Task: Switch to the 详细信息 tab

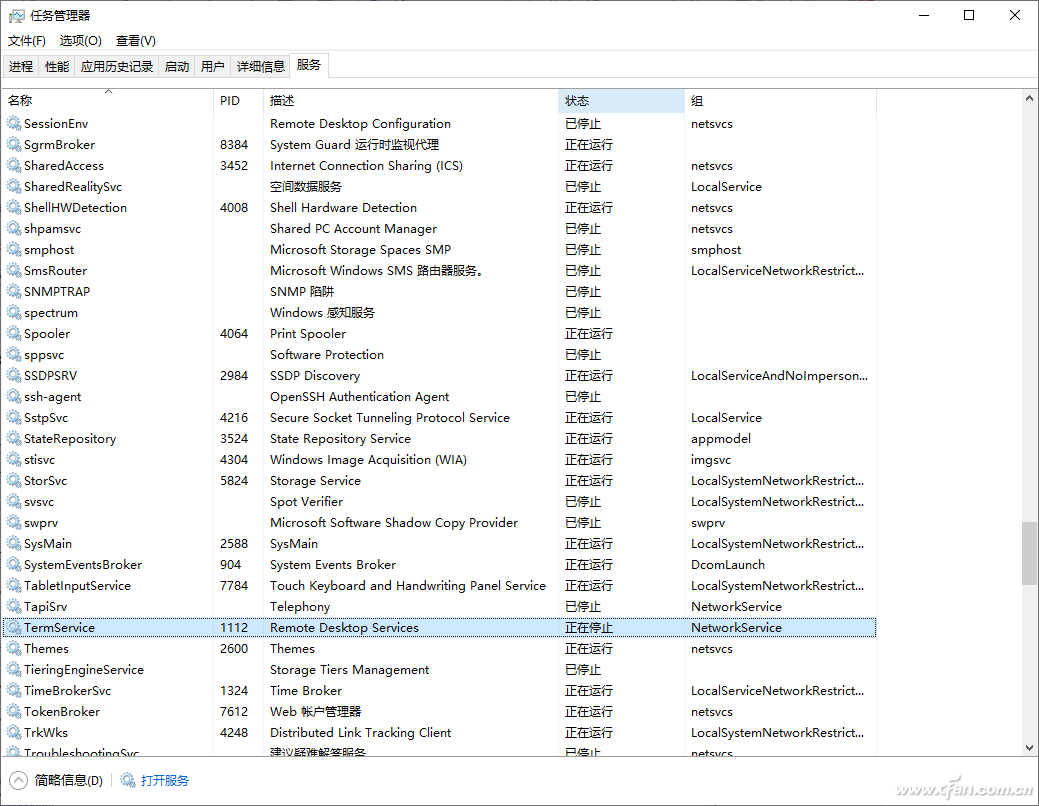Action: coord(260,66)
